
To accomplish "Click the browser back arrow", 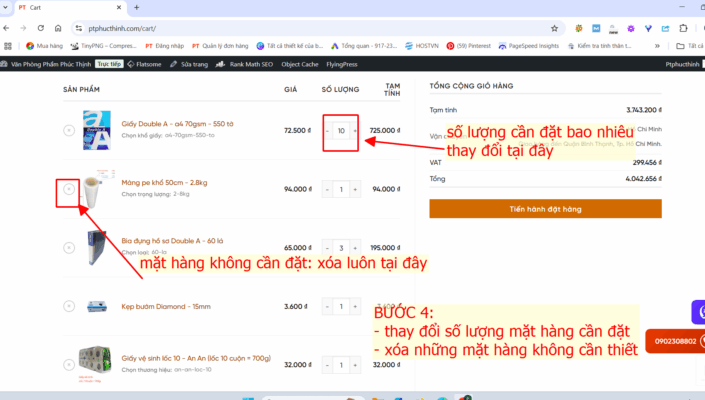I will tap(9, 28).
